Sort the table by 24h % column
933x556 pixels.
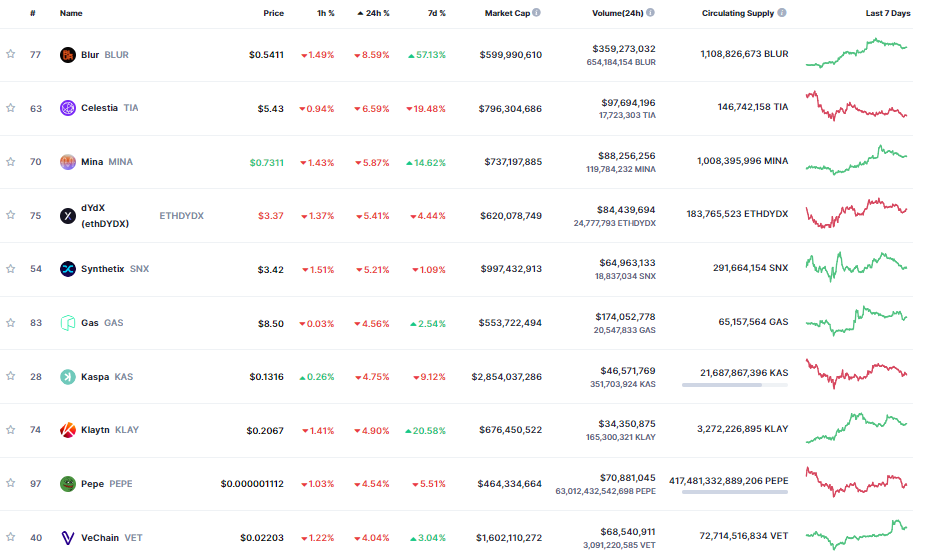373,13
